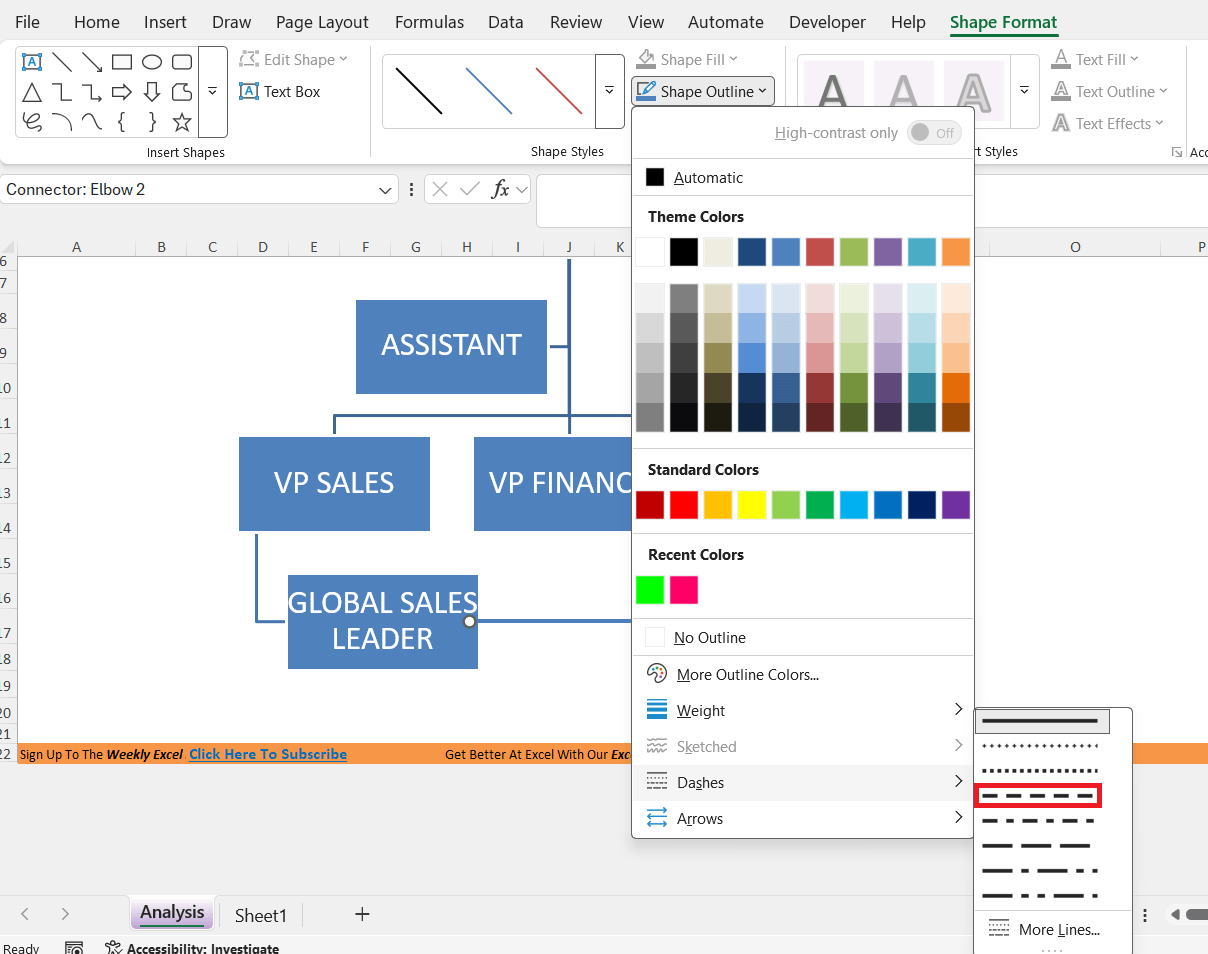Open Text Outline dropdown
Screen dimensions: 1208x954
coord(1109,91)
